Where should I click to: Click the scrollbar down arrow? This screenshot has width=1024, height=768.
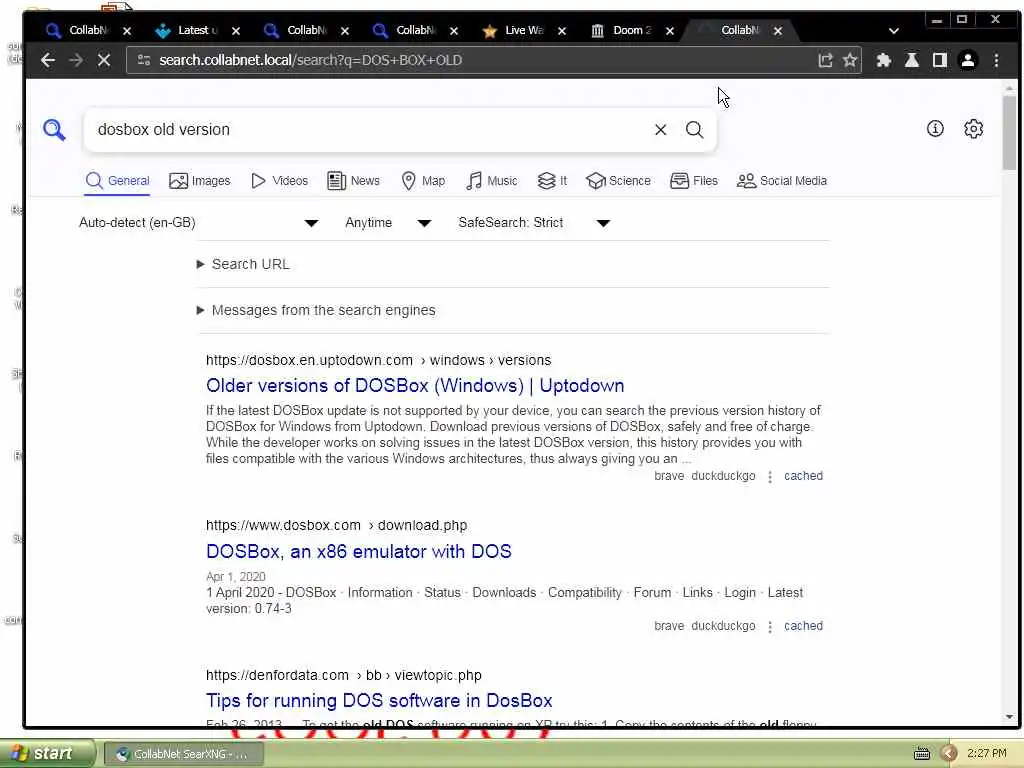tap(1010, 717)
